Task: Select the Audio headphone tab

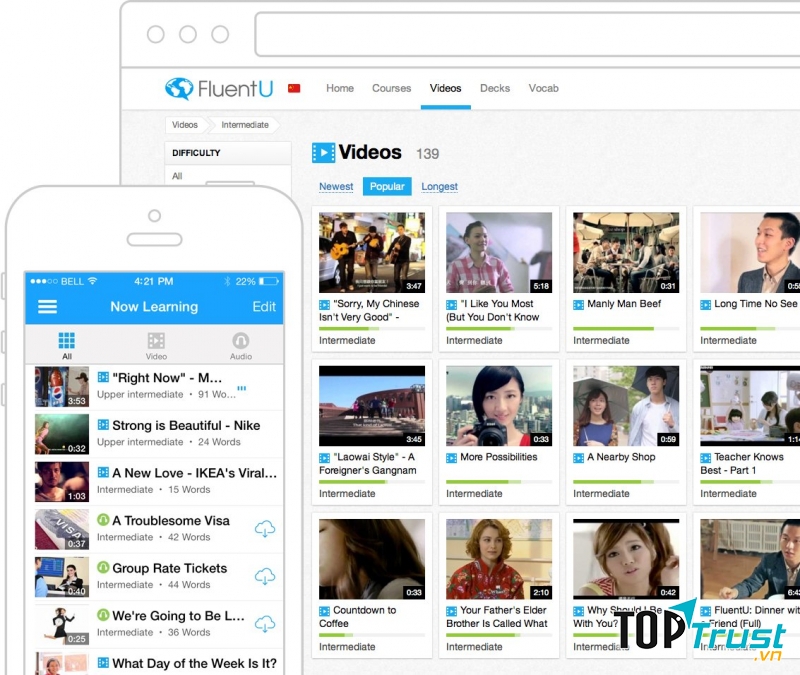Action: coord(241,345)
